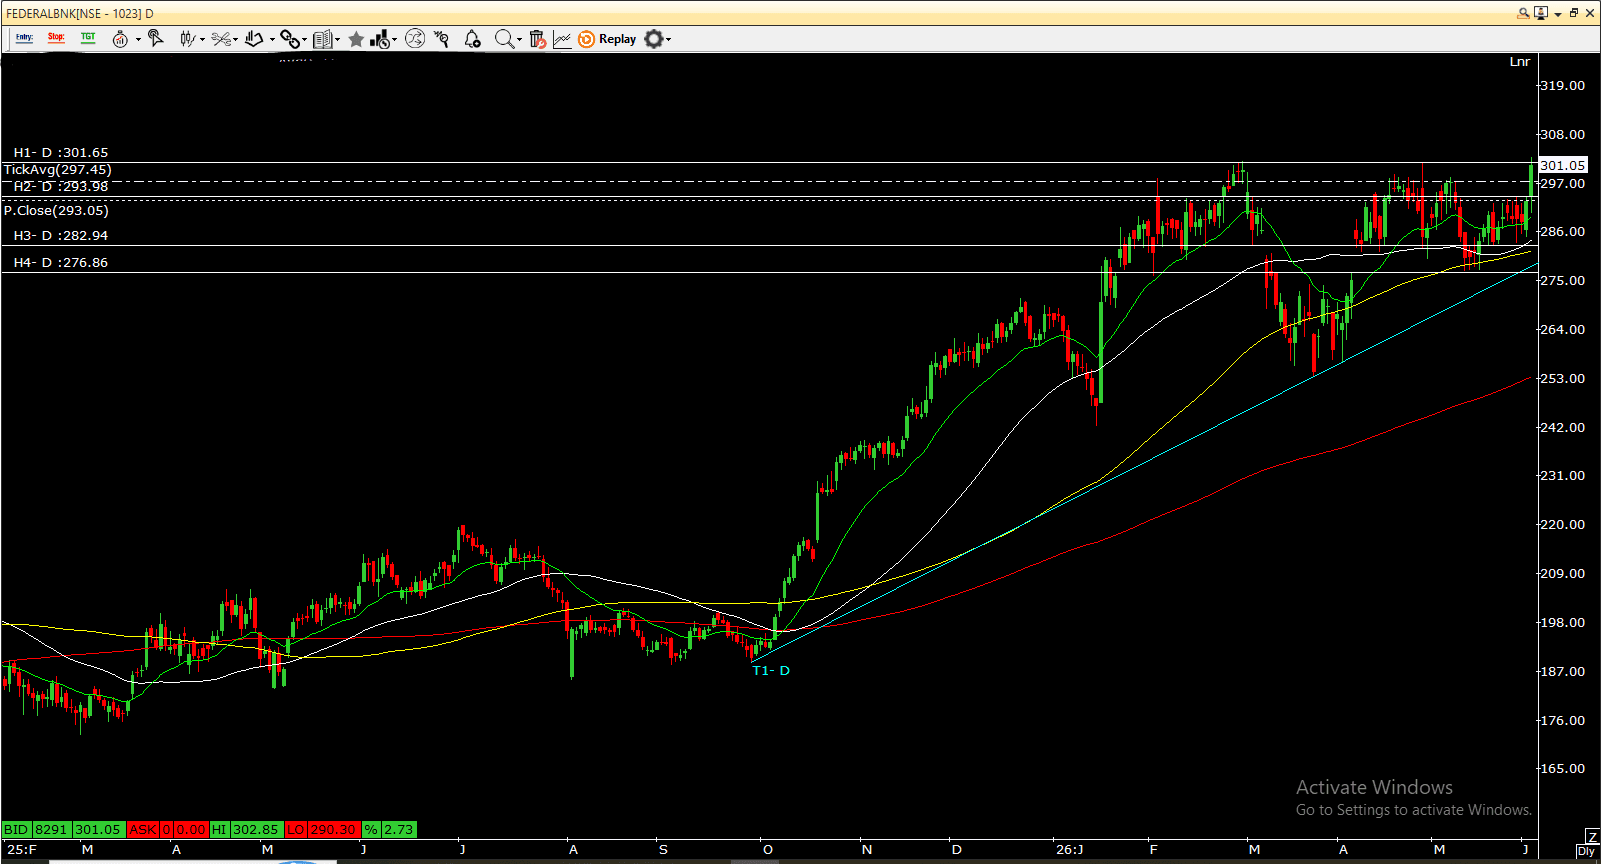Click the shuffle circular arrows icon
The image size is (1601, 864).
(x=415, y=39)
